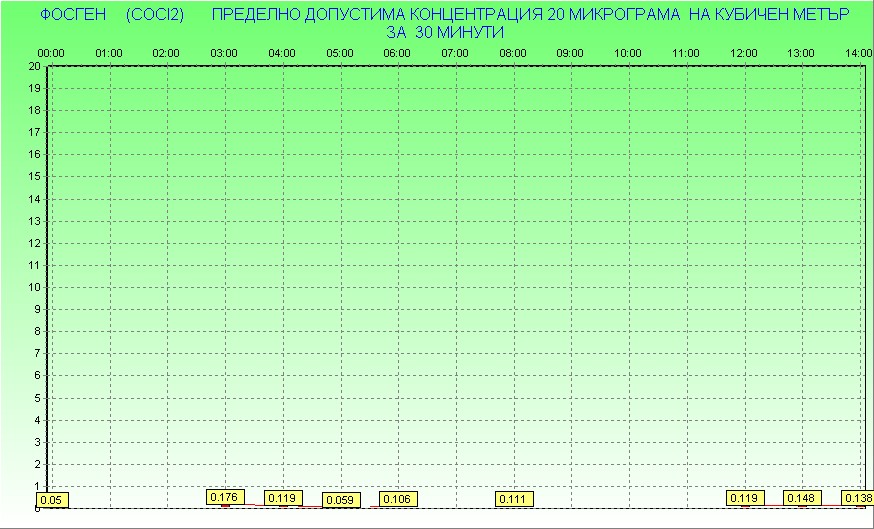Image resolution: width=874 pixels, height=529 pixels.
Task: Select the 0.05 value label
Action: point(51,499)
